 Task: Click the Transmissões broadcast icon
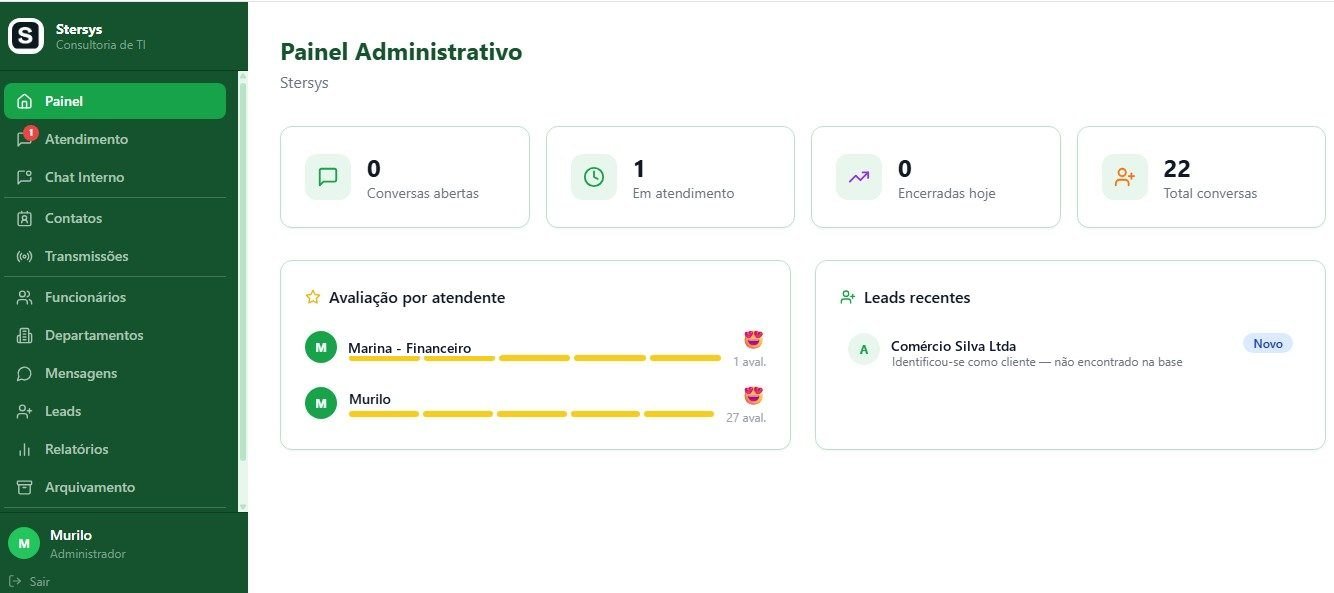pyautogui.click(x=25, y=257)
